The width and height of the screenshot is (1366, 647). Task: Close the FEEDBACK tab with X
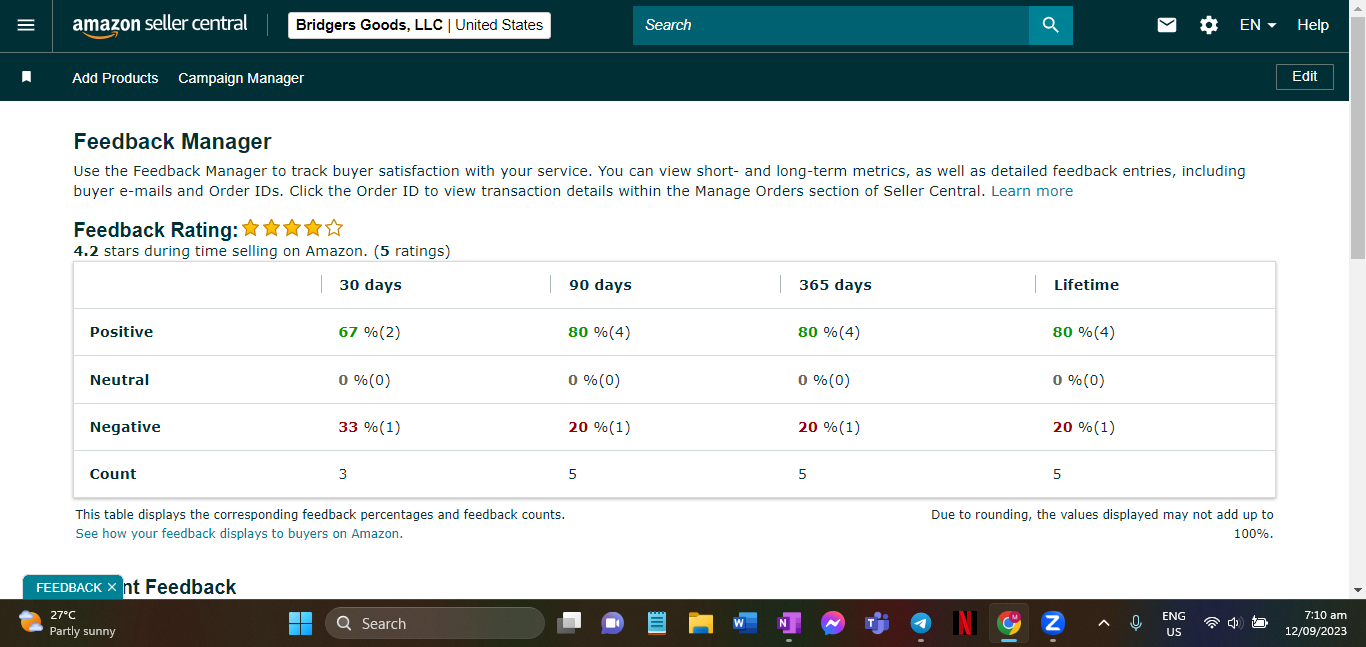click(112, 587)
